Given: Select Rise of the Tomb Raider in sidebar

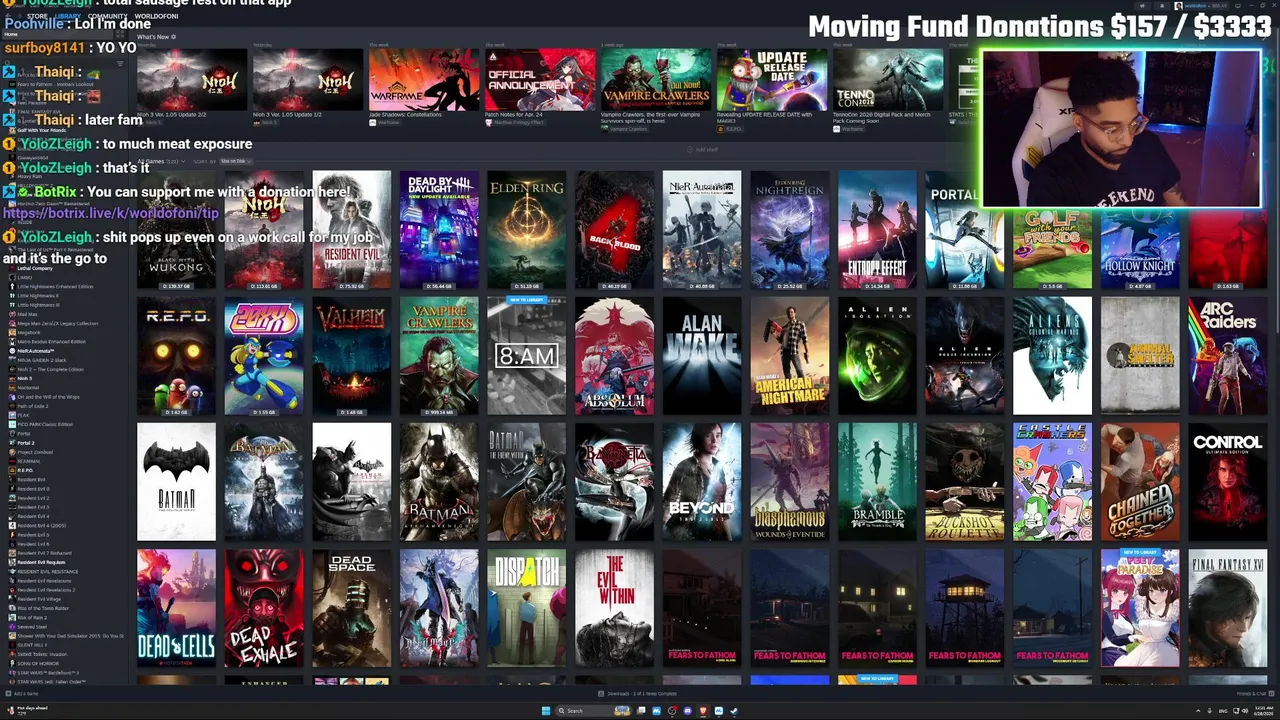Looking at the screenshot, I should pyautogui.click(x=45, y=608).
